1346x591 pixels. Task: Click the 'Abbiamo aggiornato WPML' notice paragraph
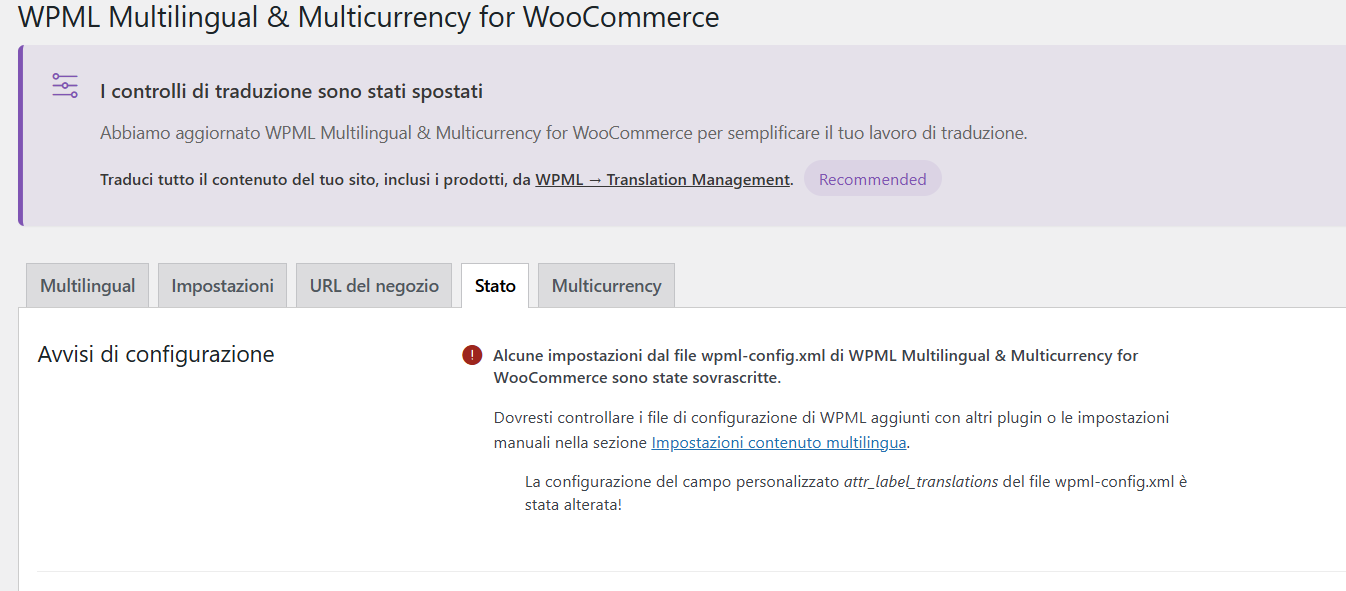[563, 133]
